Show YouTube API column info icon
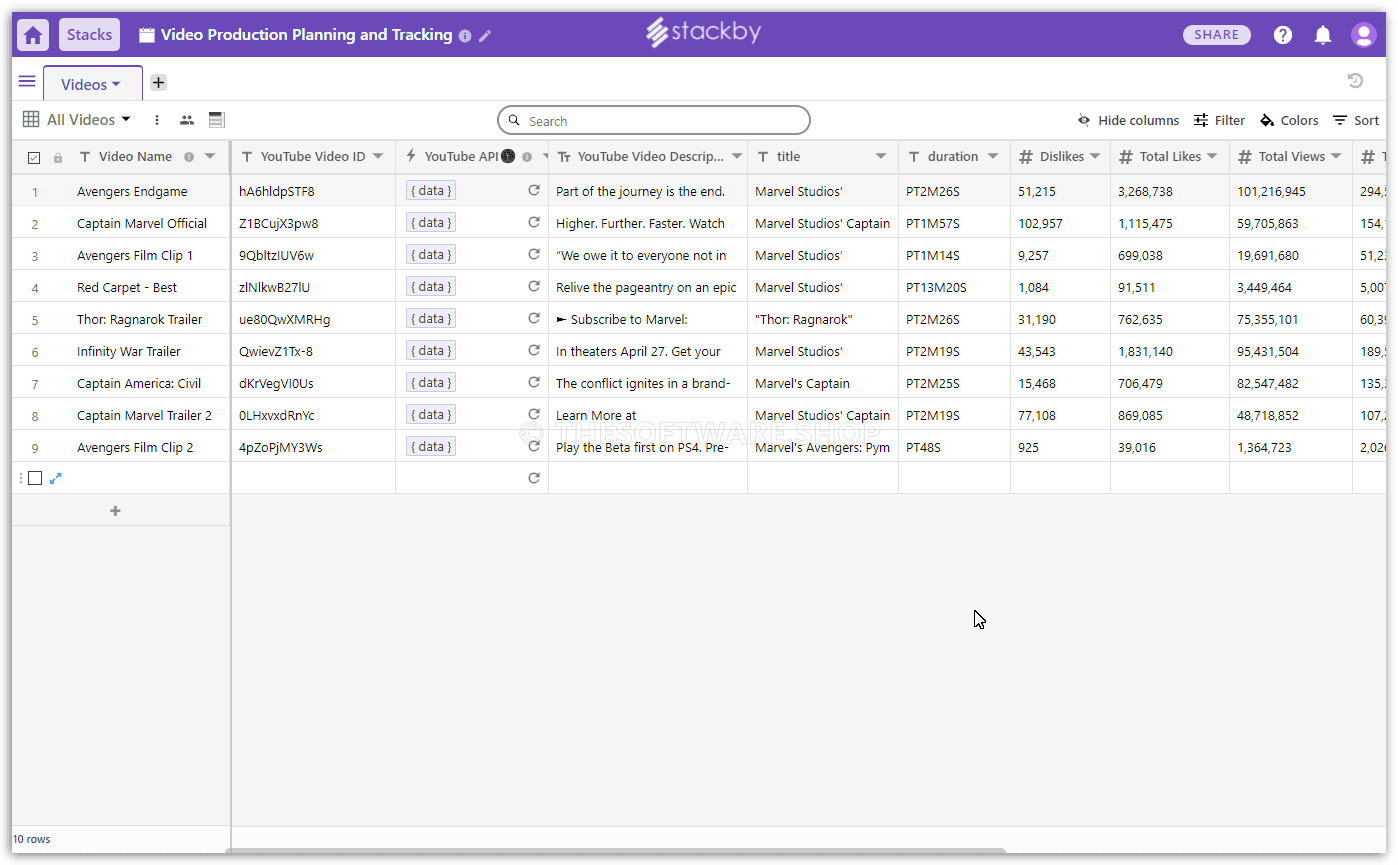 [527, 157]
